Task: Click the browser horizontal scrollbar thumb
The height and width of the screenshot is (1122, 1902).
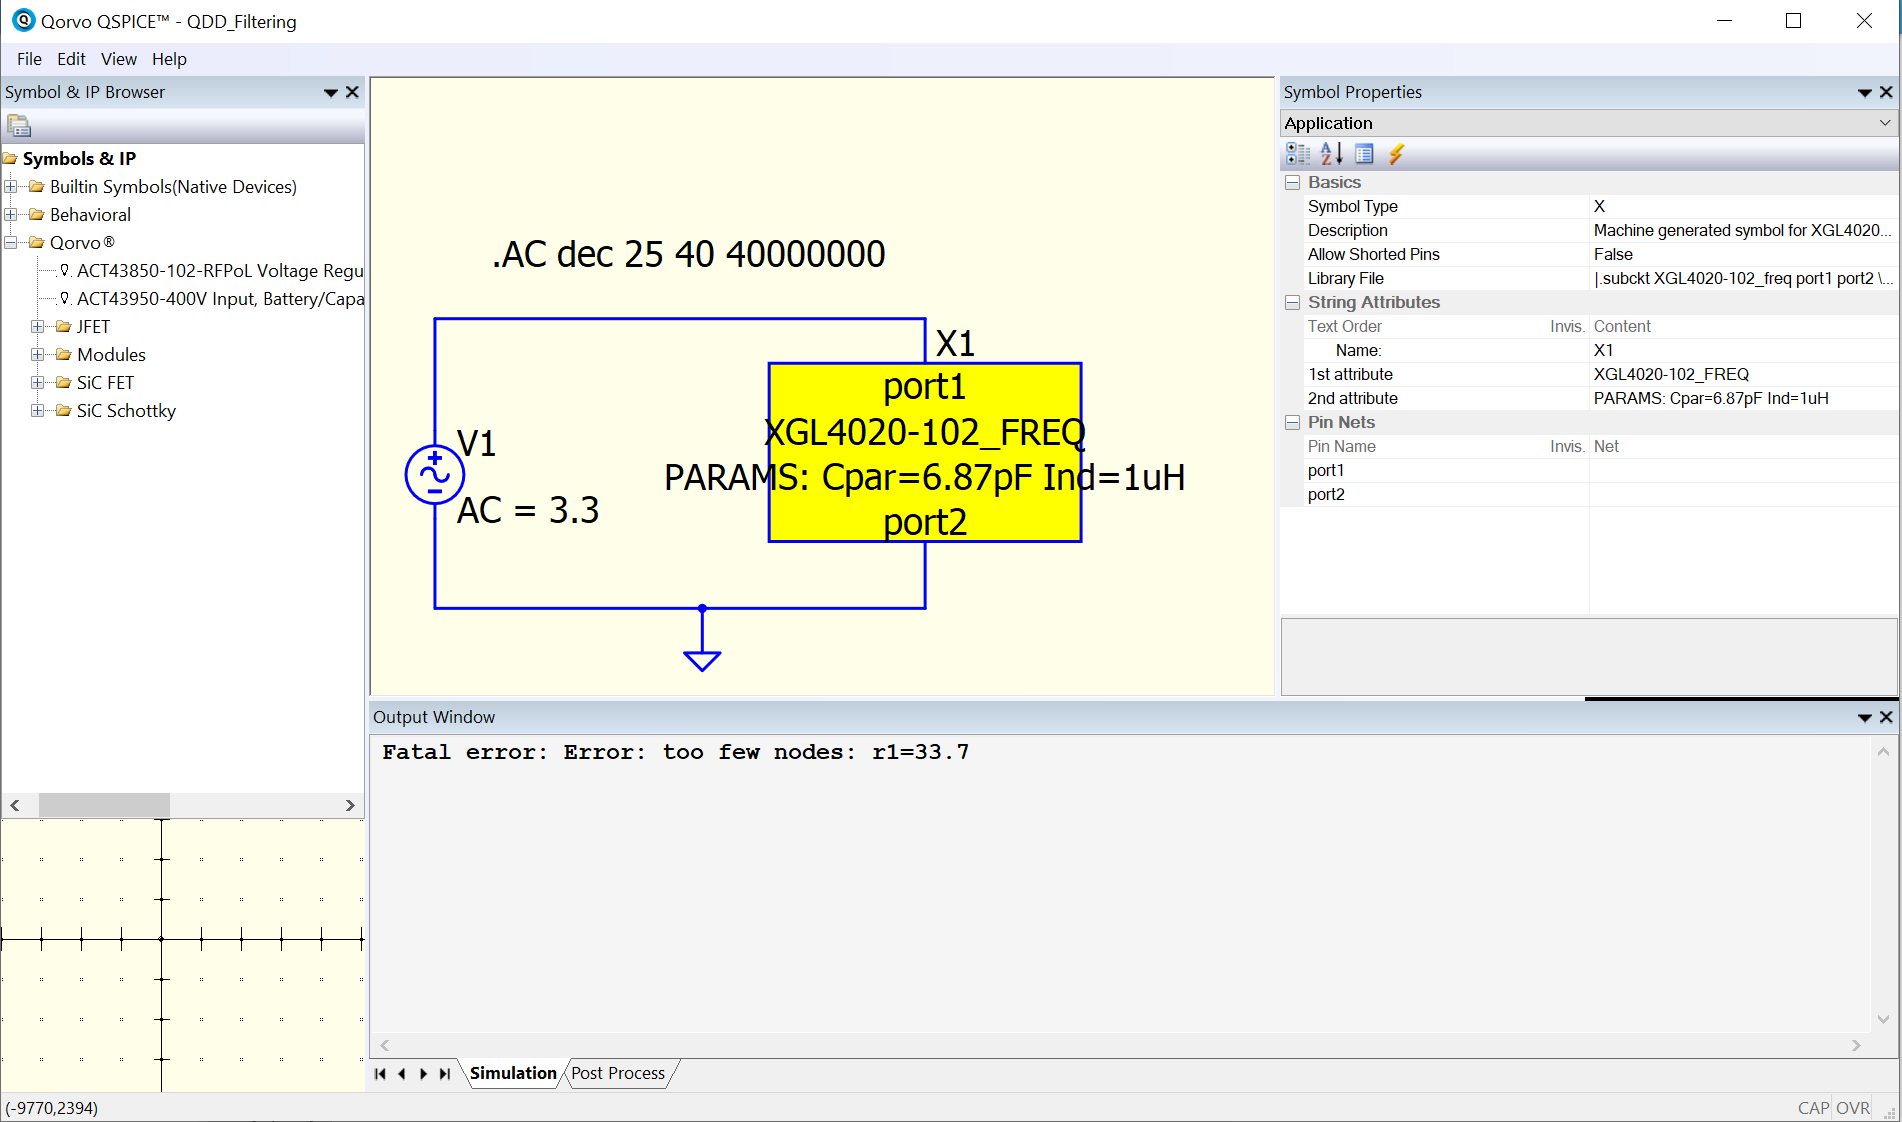Action: 104,805
